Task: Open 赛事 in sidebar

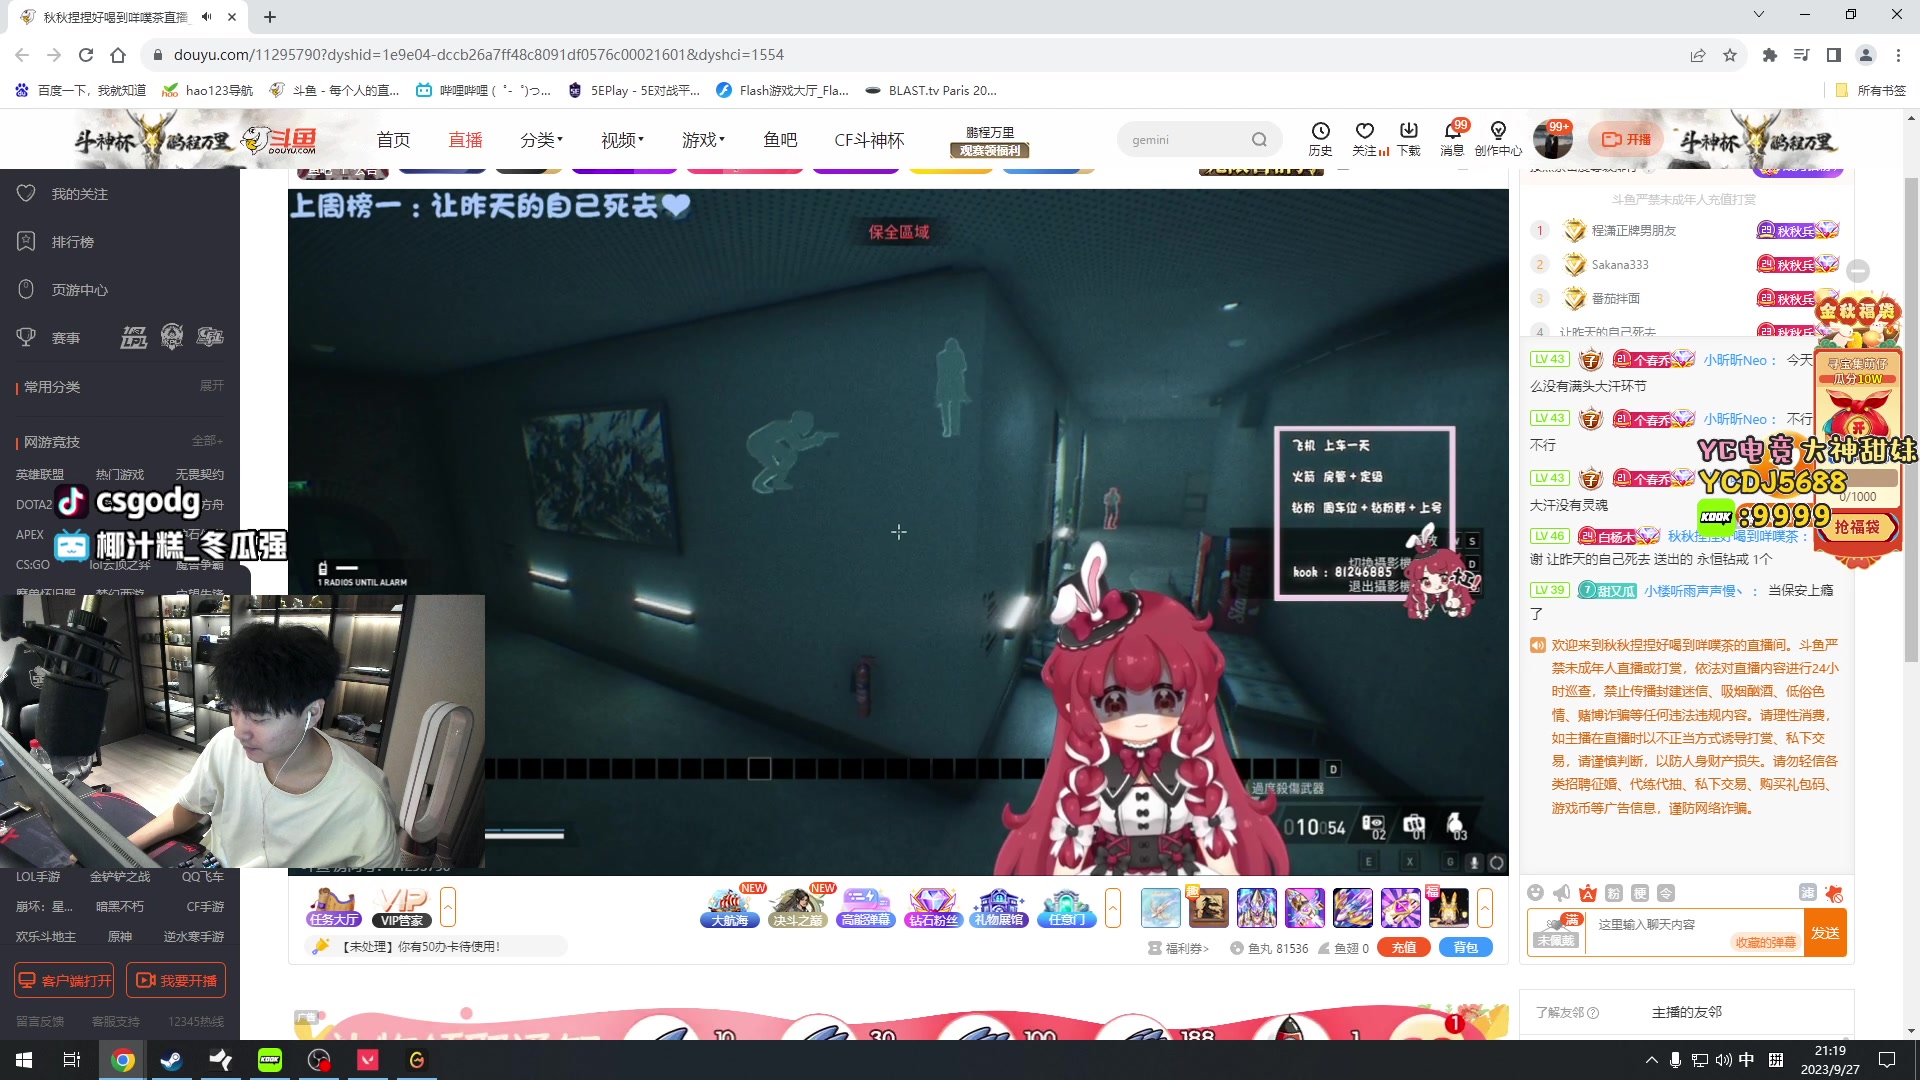Action: (66, 338)
